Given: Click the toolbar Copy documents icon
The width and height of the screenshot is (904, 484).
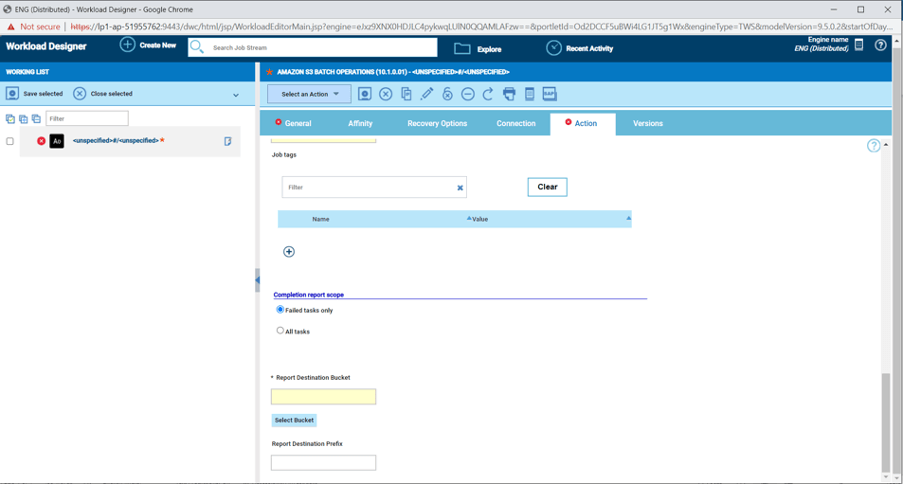Looking at the screenshot, I should tap(406, 94).
